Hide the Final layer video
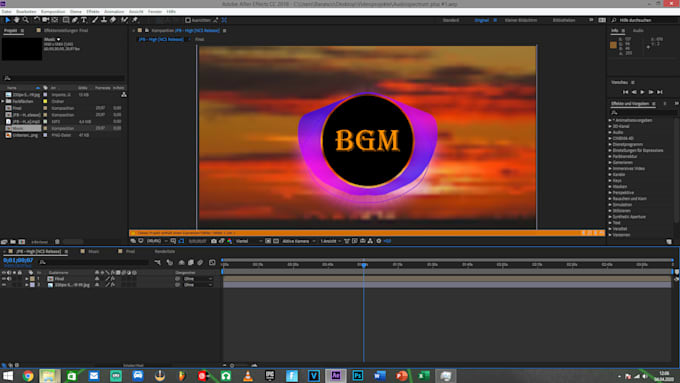 click(4, 279)
